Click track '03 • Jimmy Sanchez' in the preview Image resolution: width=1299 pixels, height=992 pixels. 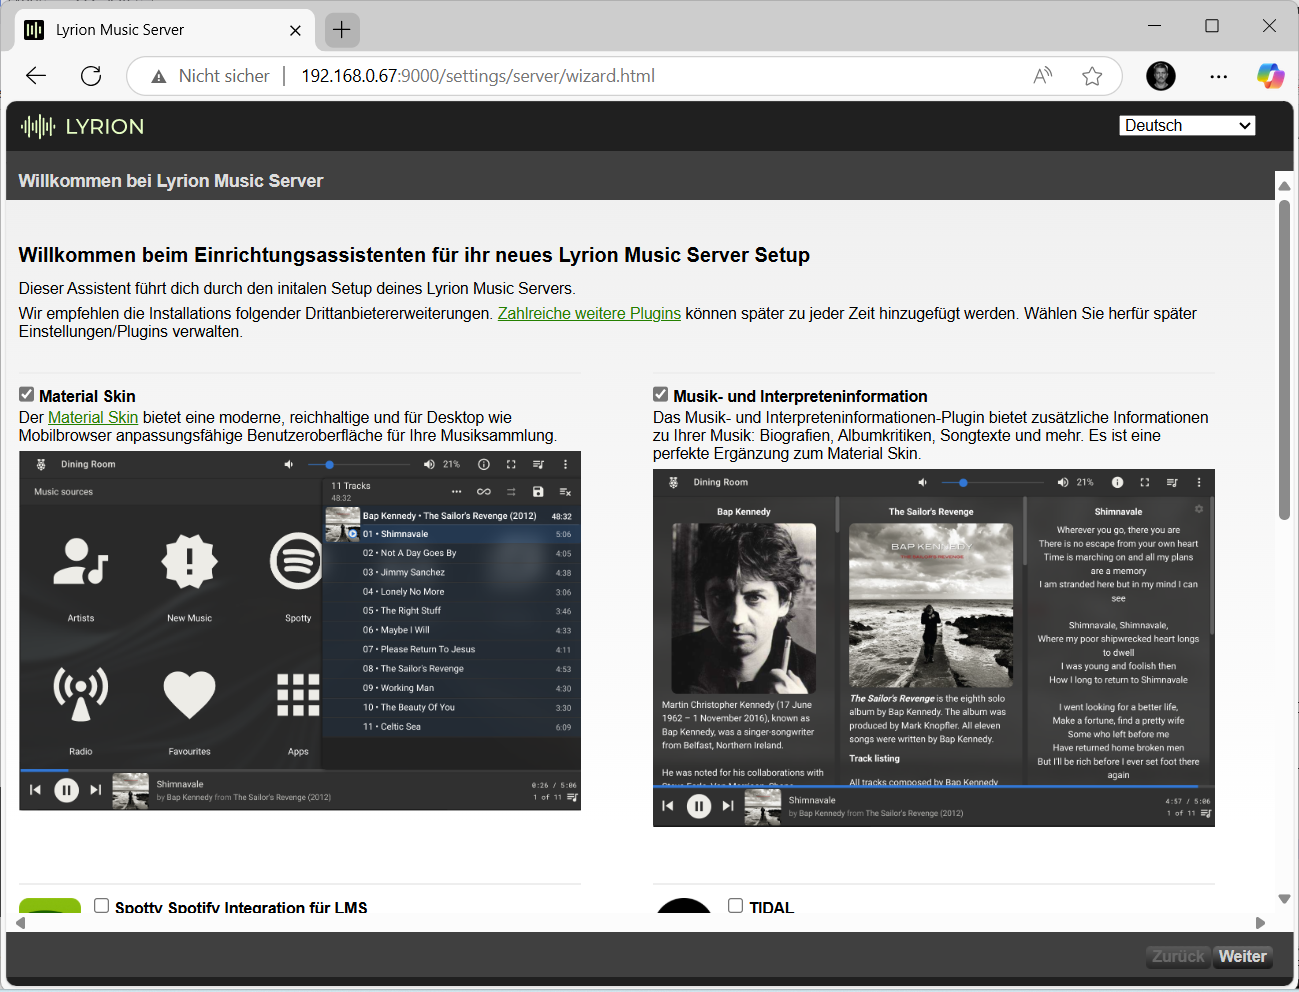(x=451, y=573)
